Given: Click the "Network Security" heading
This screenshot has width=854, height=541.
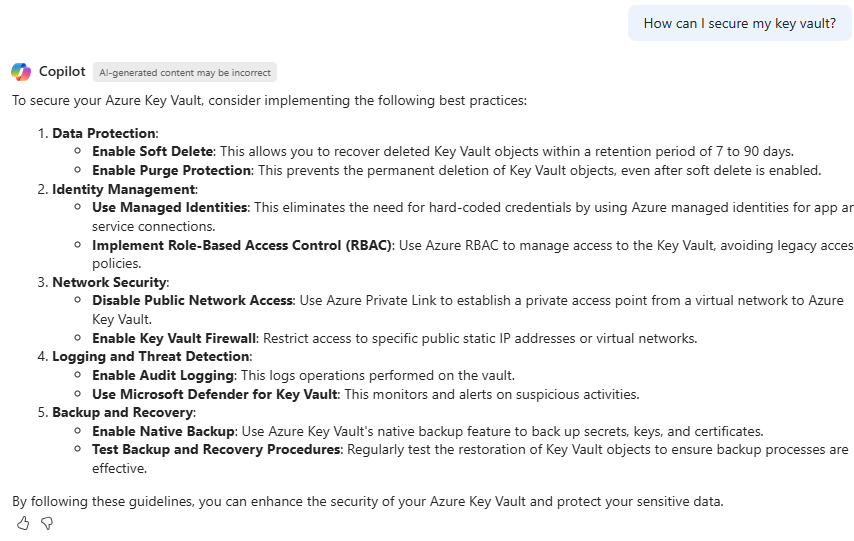Looking at the screenshot, I should tap(110, 282).
